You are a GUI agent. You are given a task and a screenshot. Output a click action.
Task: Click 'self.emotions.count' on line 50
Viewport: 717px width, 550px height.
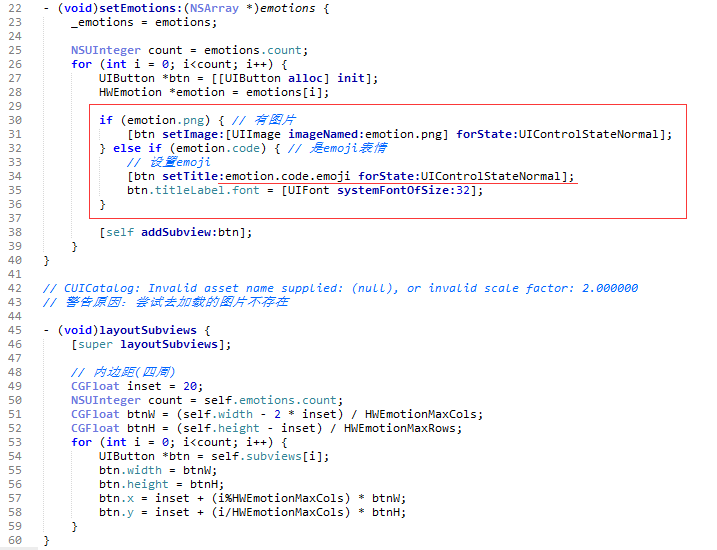coord(270,400)
